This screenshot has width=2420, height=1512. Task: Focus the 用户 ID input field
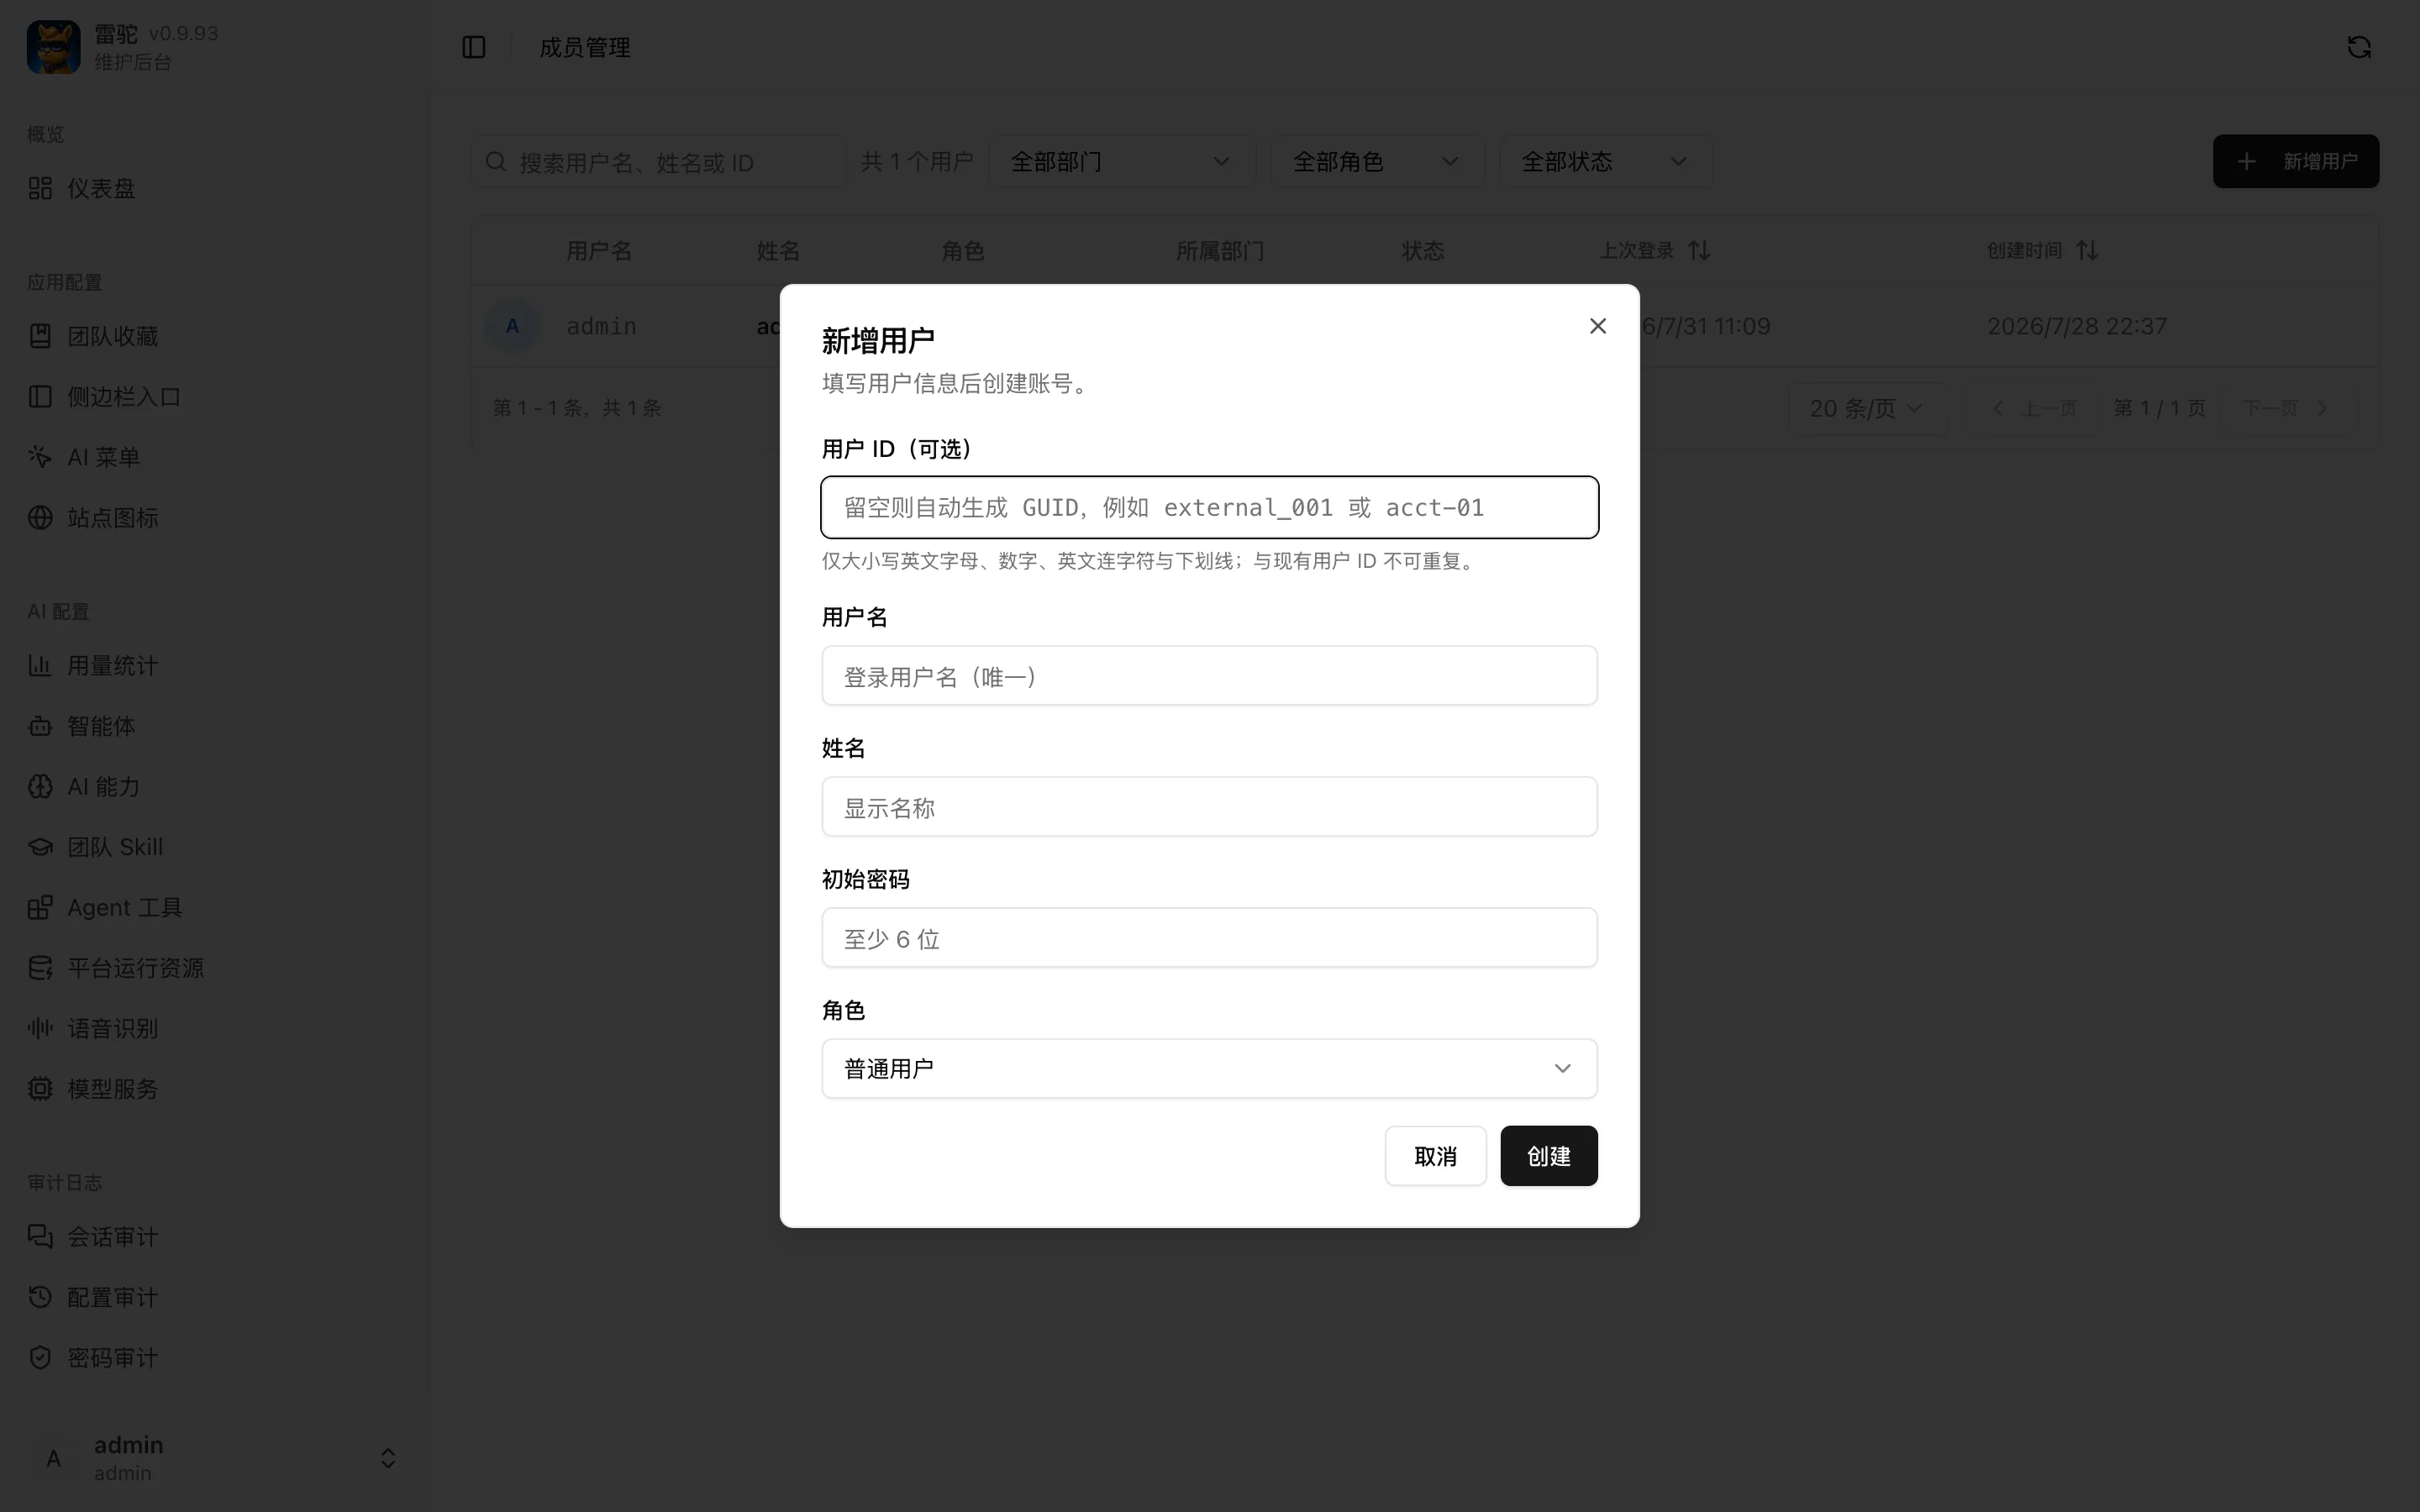point(1209,507)
